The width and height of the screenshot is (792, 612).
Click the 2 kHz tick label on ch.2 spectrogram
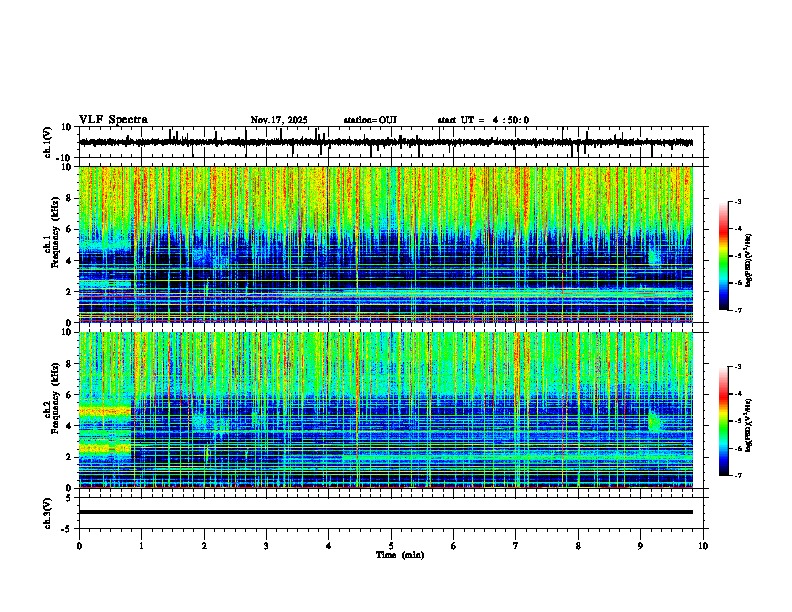point(69,457)
